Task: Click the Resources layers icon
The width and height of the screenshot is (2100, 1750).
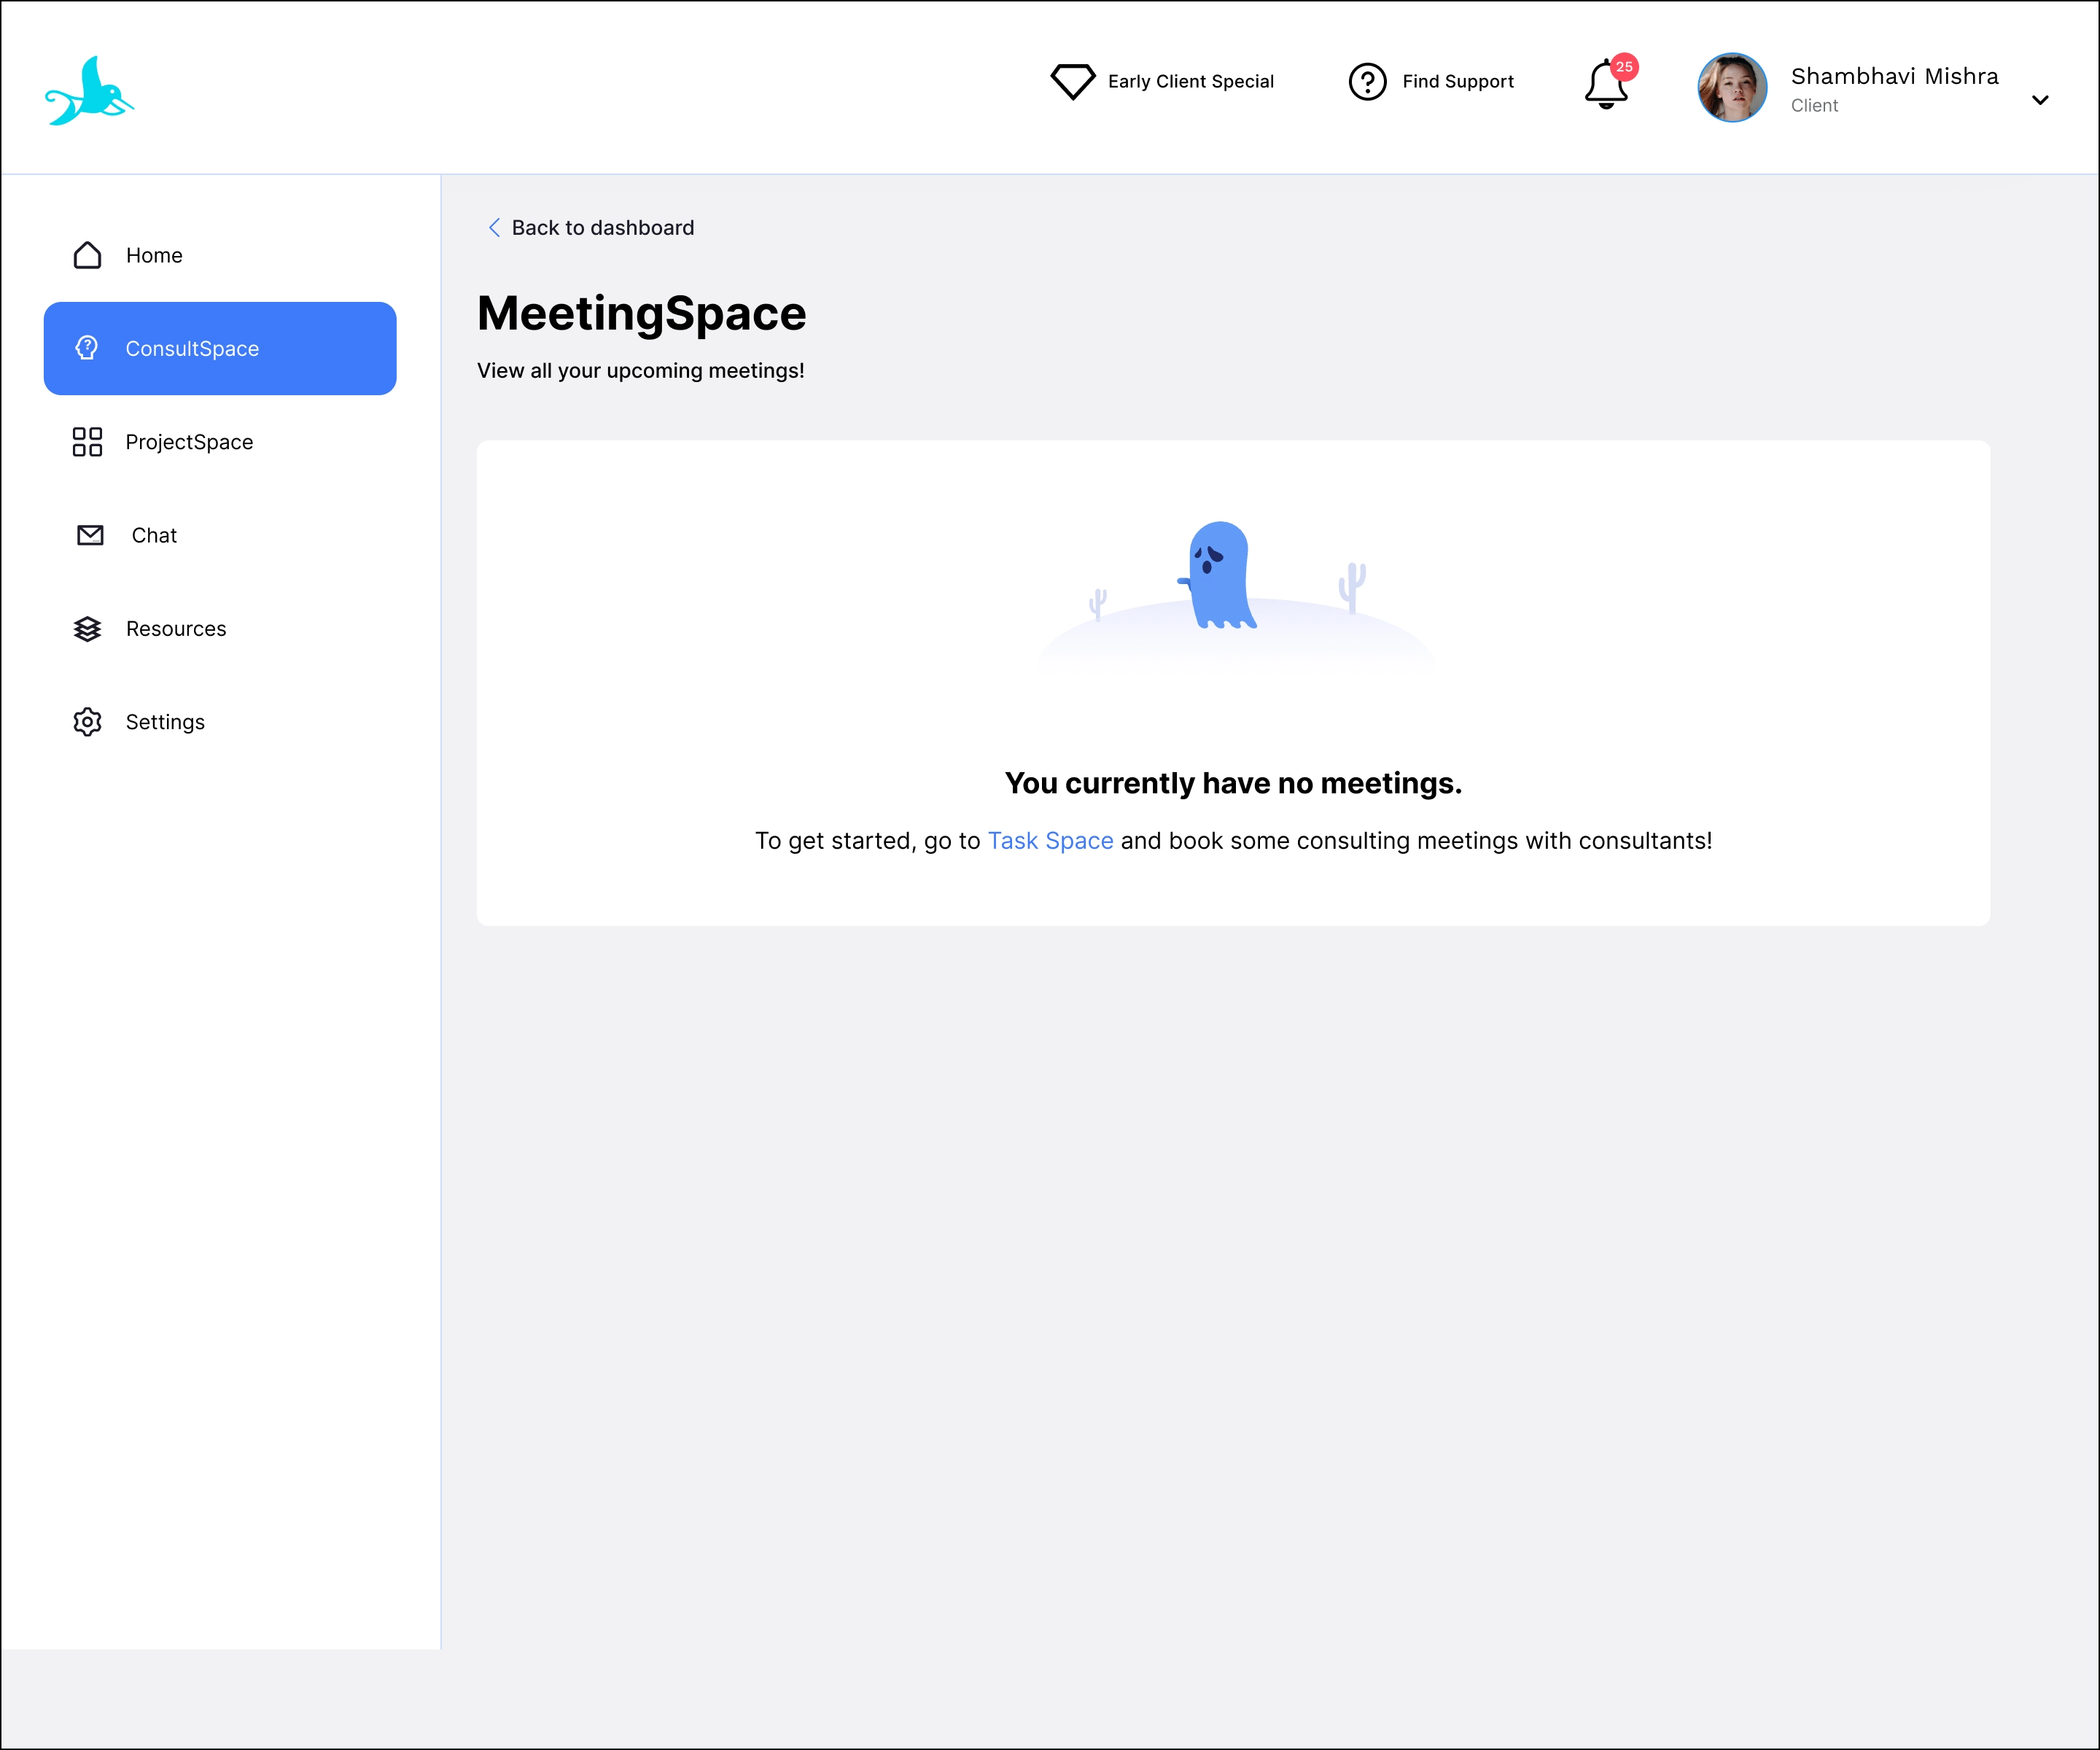Action: pyautogui.click(x=87, y=628)
